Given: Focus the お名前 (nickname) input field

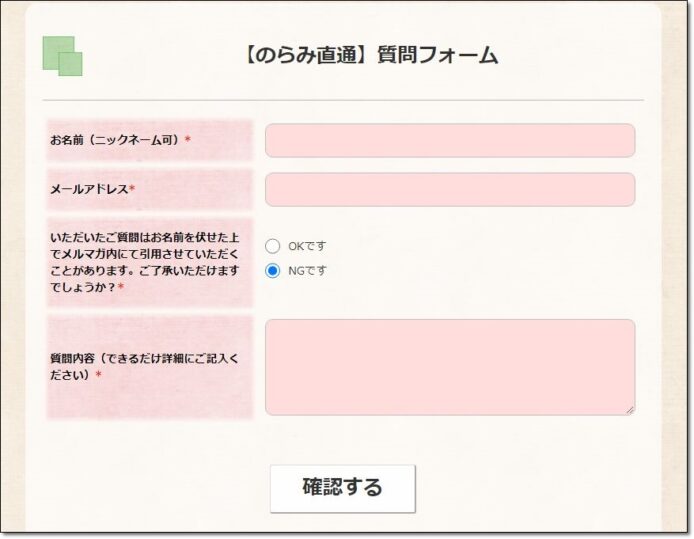Looking at the screenshot, I should point(450,140).
